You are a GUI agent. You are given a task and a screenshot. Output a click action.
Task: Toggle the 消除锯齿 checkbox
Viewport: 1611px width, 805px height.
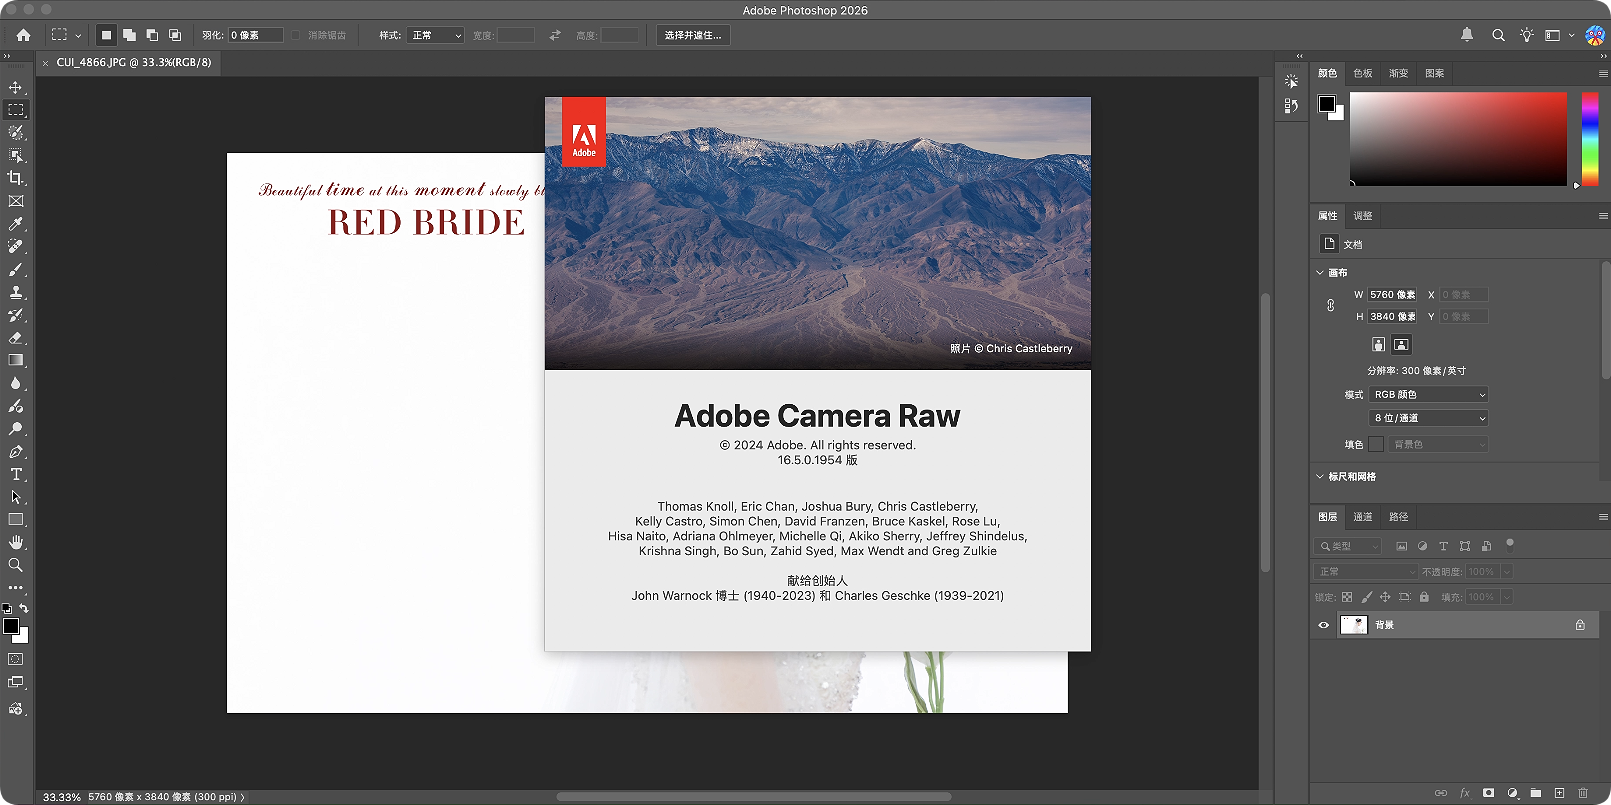pos(295,35)
